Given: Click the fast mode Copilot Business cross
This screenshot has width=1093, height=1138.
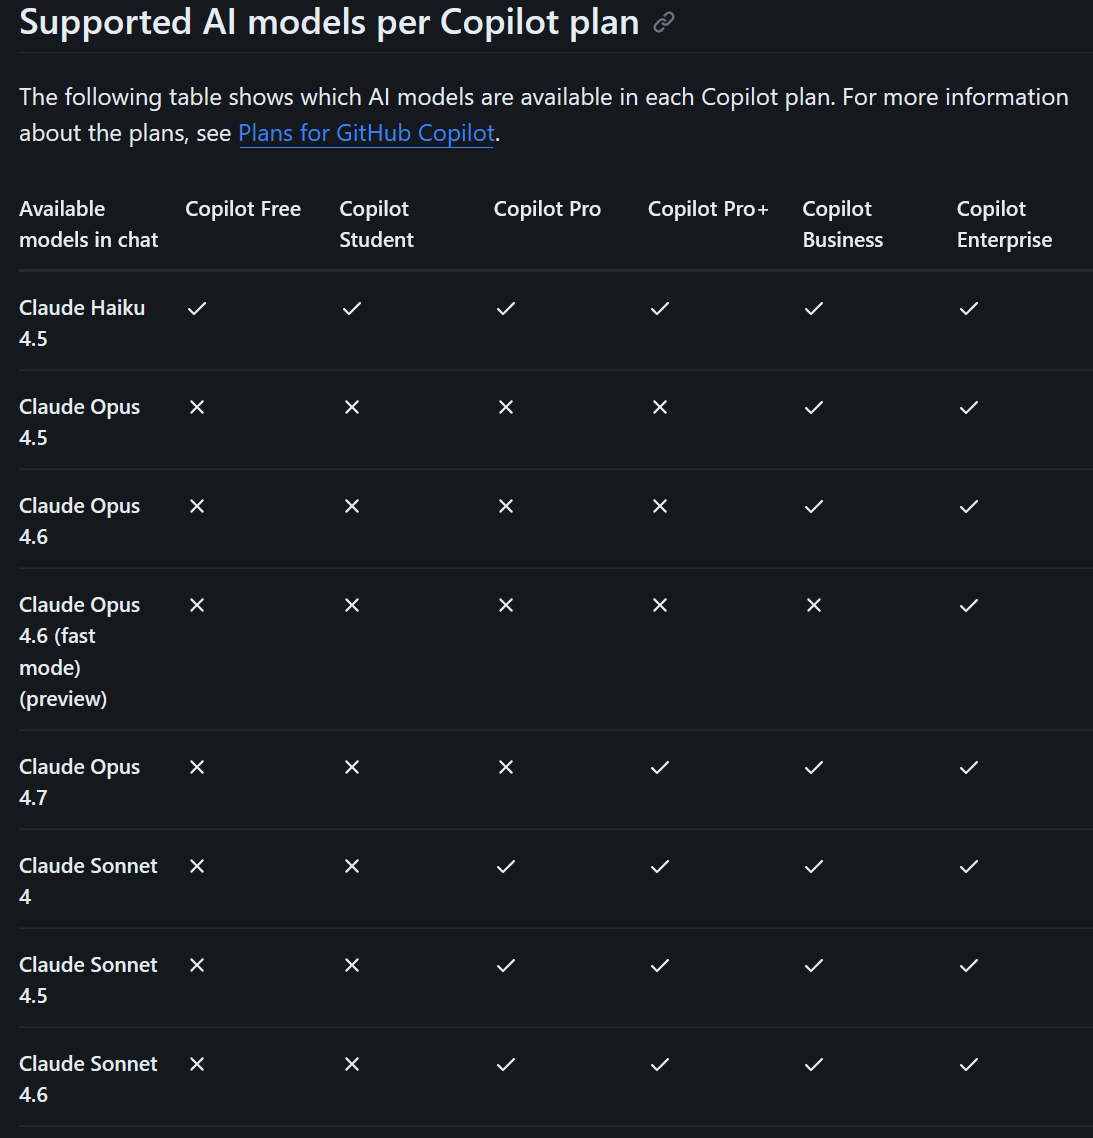Looking at the screenshot, I should click(814, 605).
